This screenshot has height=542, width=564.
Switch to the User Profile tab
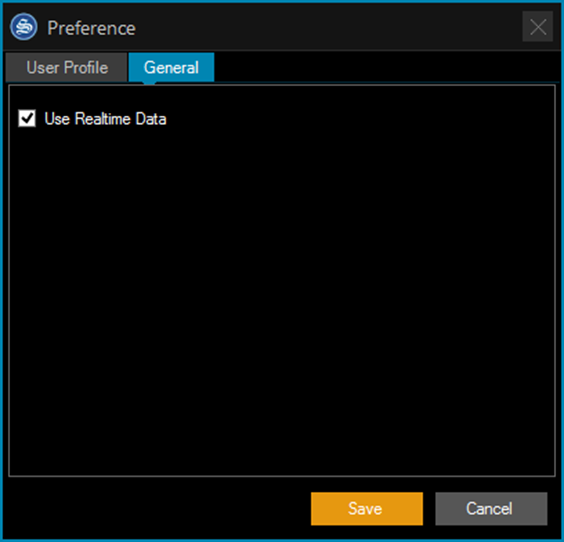point(67,67)
